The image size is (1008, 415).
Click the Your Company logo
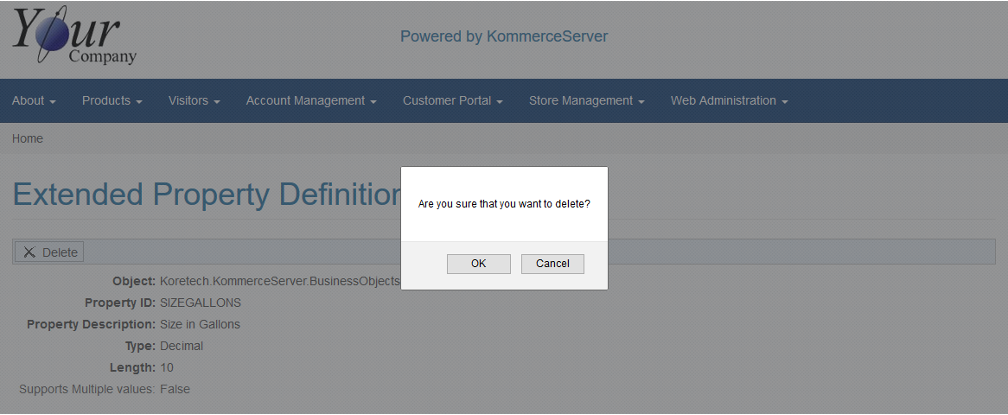(x=75, y=38)
